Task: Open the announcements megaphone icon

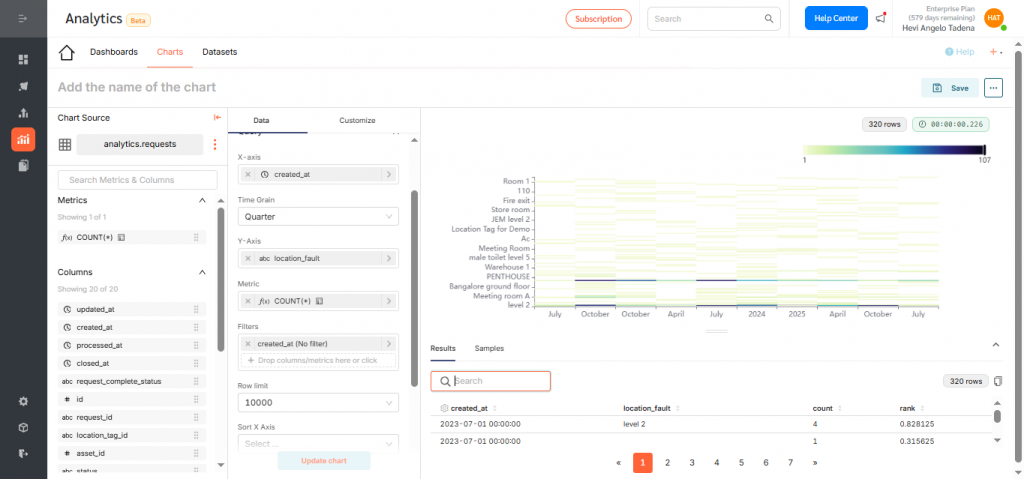Action: click(881, 18)
